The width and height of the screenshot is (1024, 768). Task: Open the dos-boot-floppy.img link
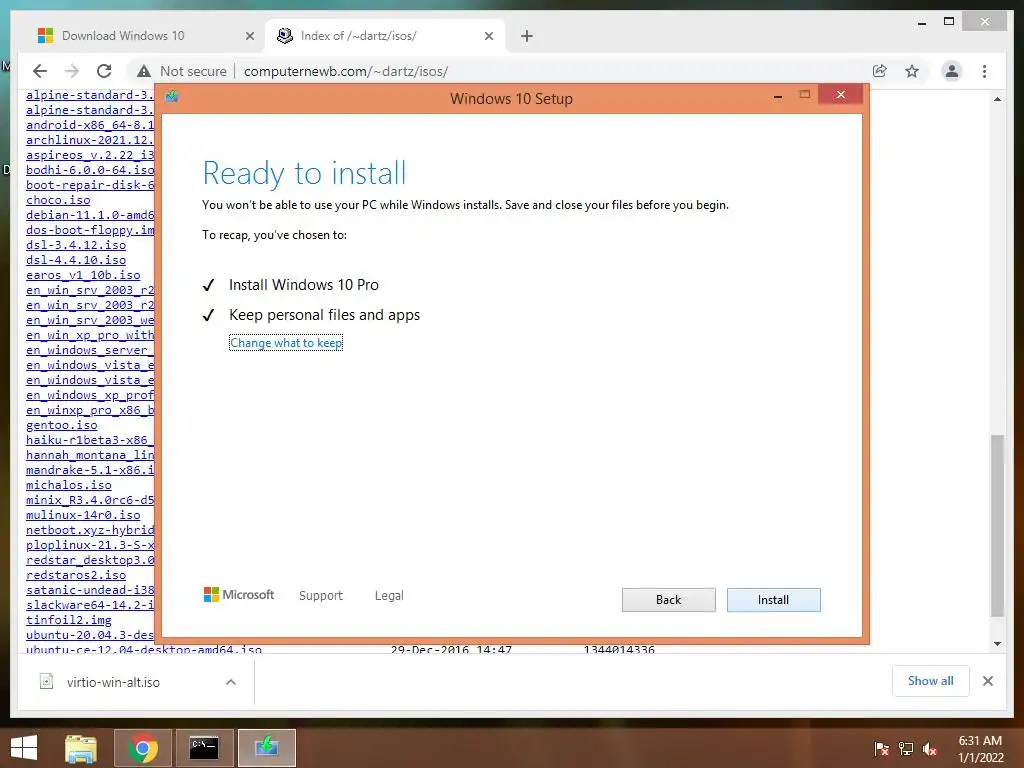90,230
